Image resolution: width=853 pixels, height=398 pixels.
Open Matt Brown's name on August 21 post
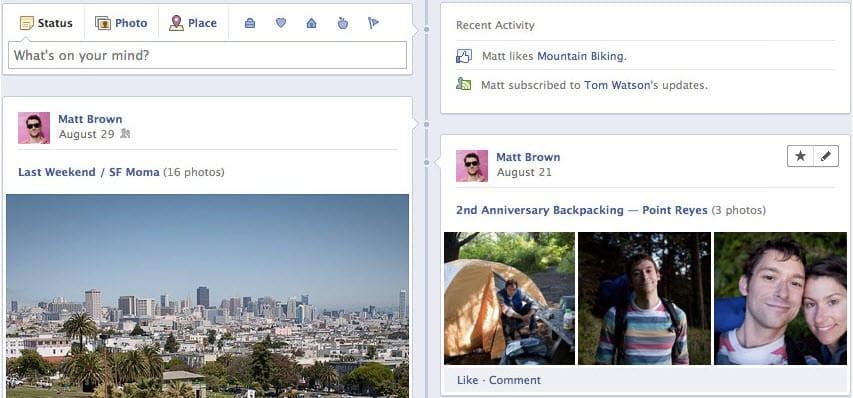pyautogui.click(x=528, y=157)
